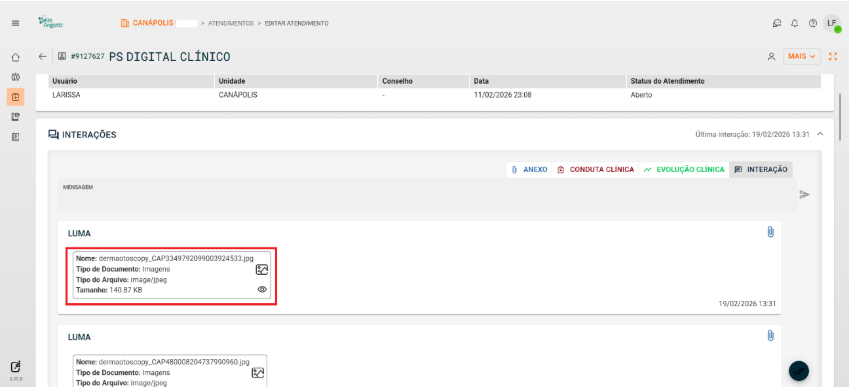Toggle fullscreen icon beside MAIS
Viewport: 849px width, 387px height.
pyautogui.click(x=833, y=56)
